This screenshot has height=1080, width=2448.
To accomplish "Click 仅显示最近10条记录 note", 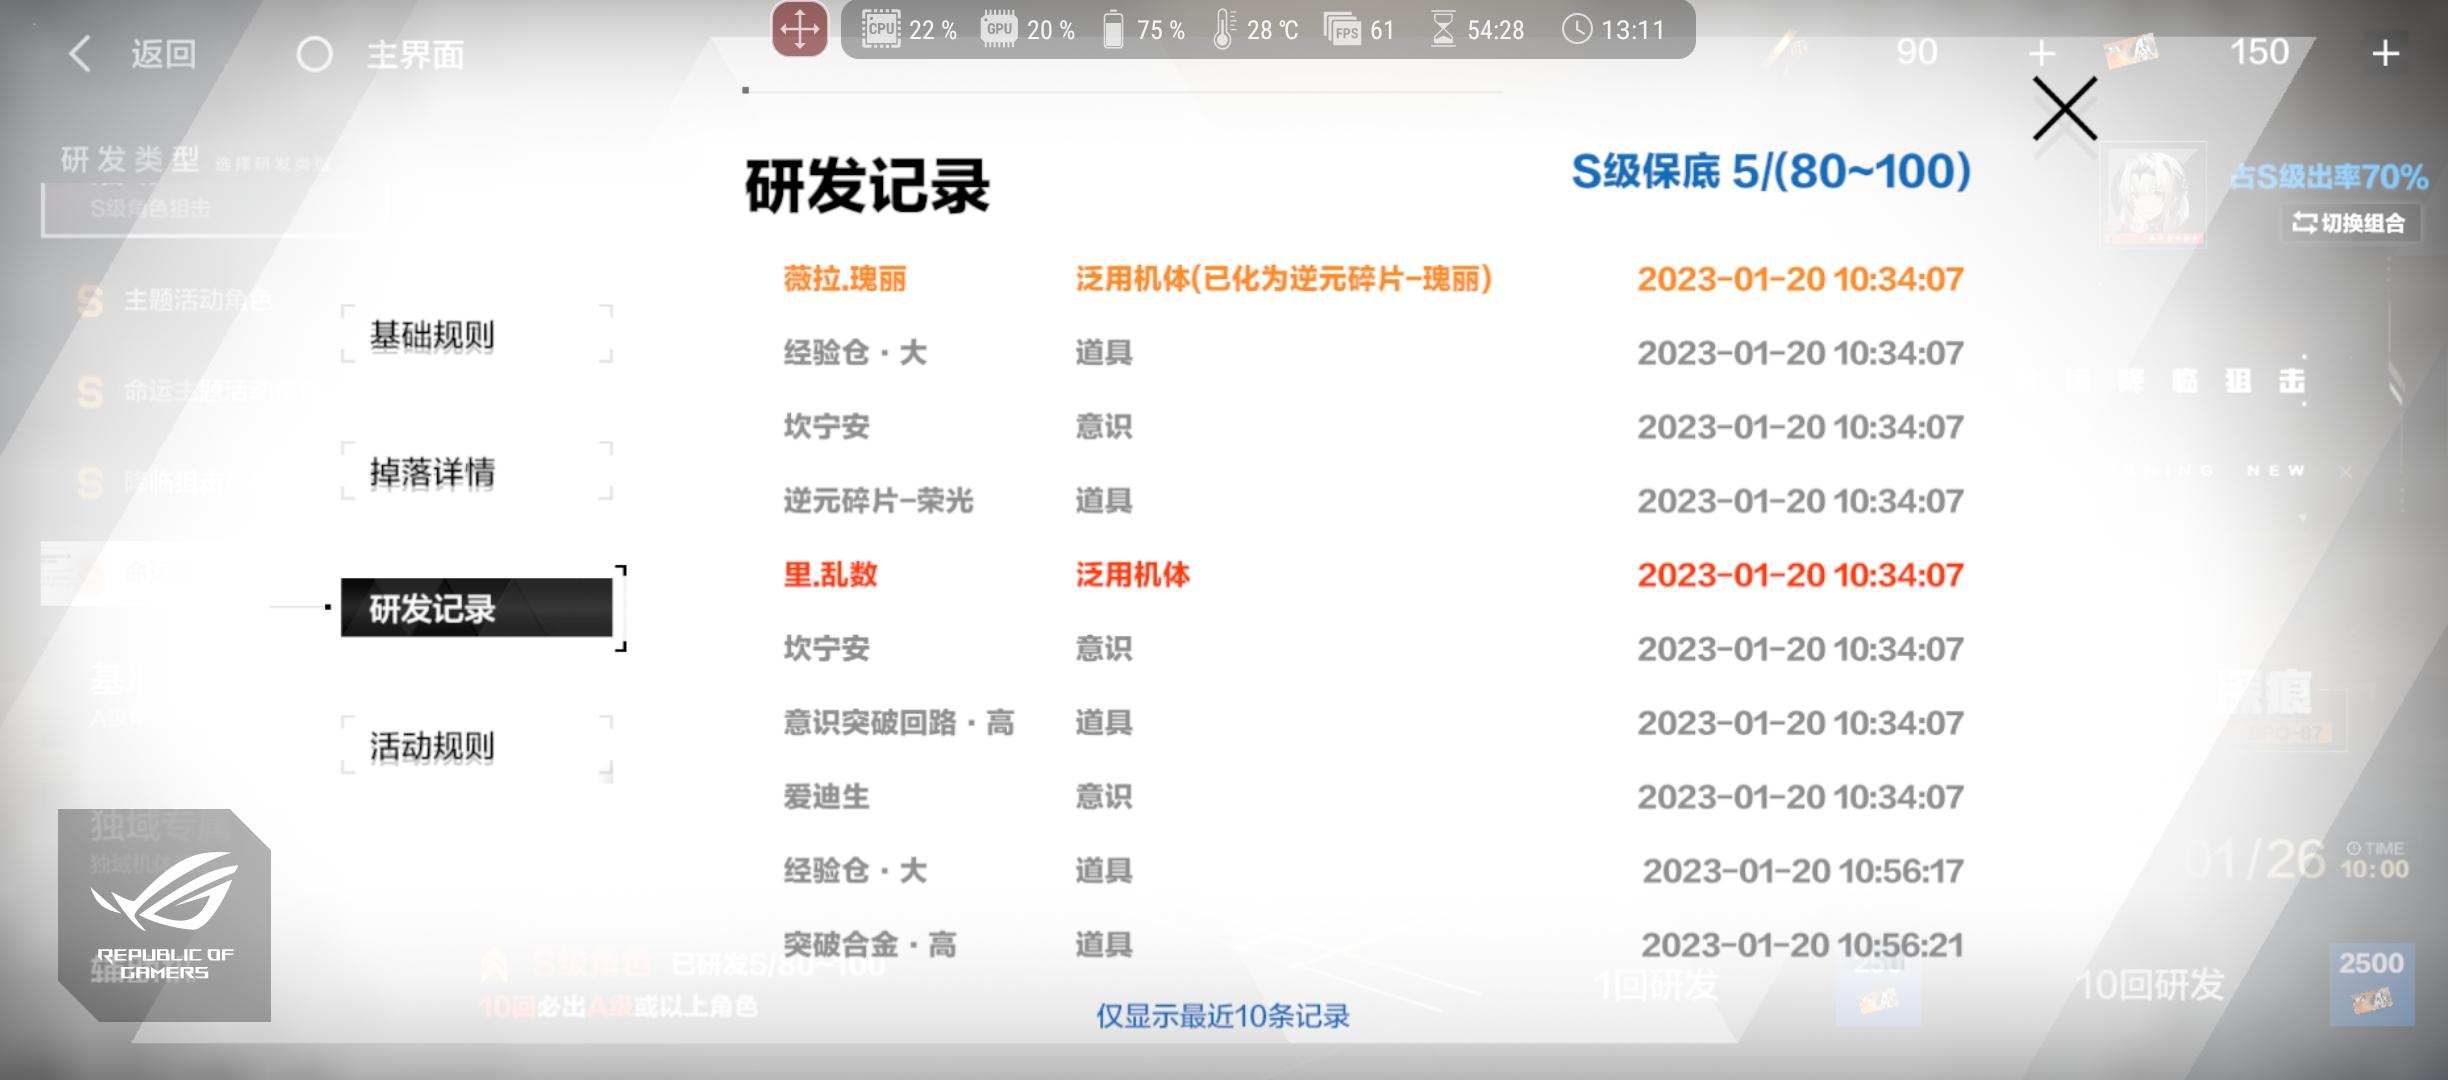I will click(1223, 1016).
